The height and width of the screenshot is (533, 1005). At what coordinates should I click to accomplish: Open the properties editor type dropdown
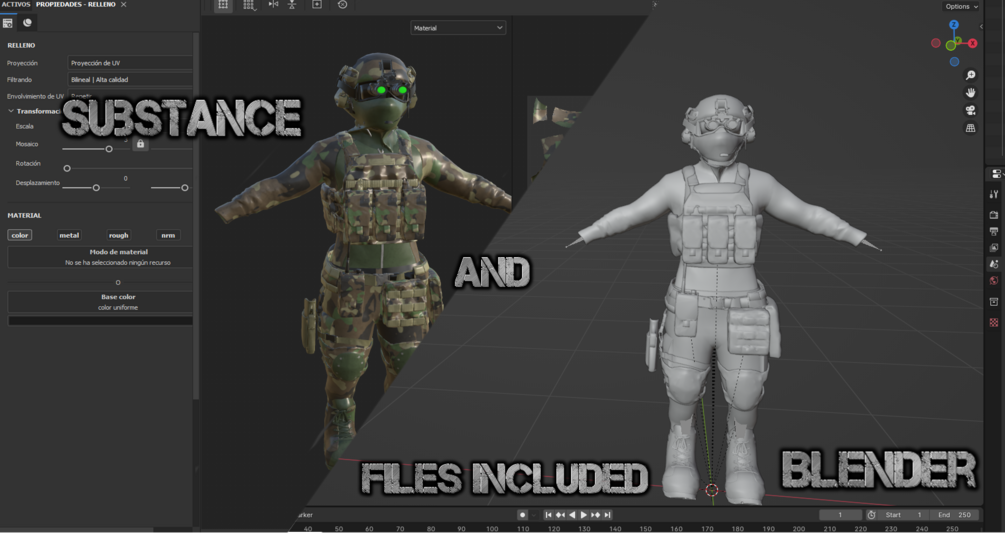[x=996, y=174]
